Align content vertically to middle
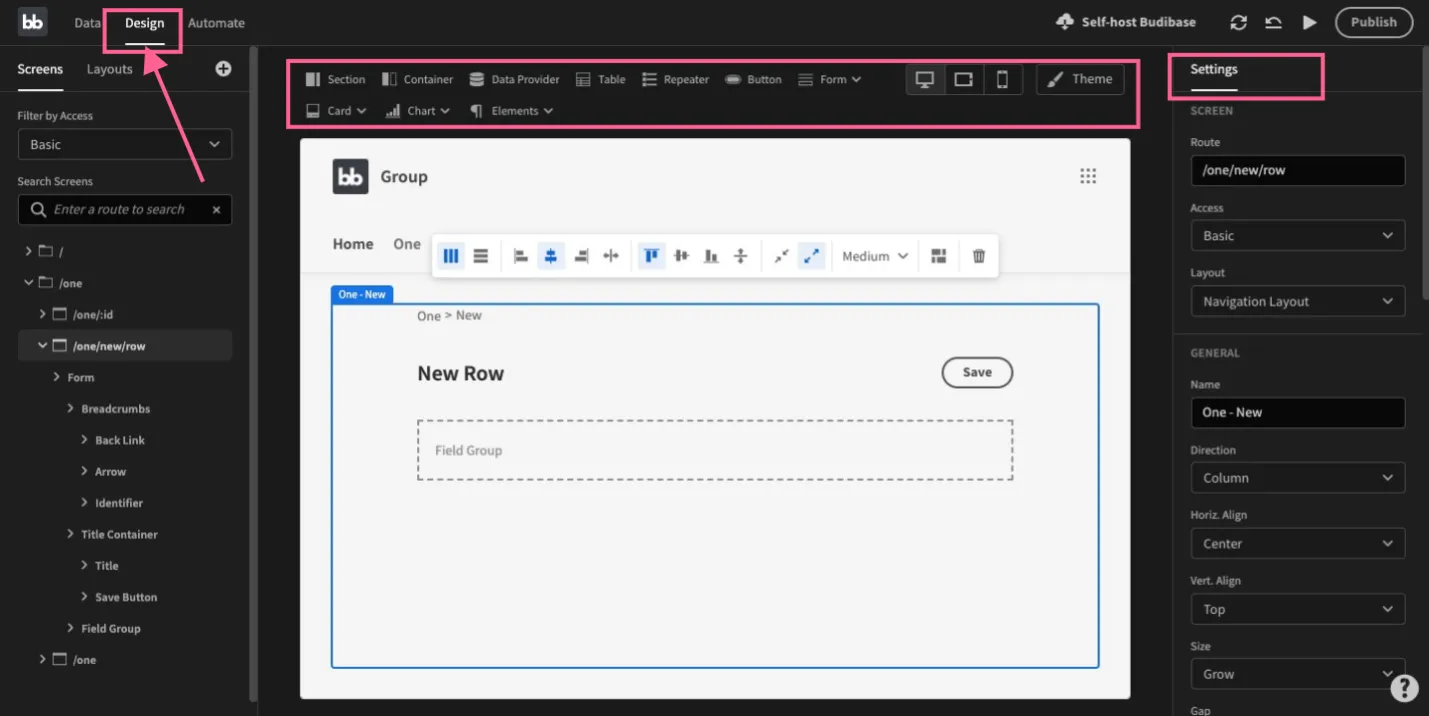 (x=682, y=256)
